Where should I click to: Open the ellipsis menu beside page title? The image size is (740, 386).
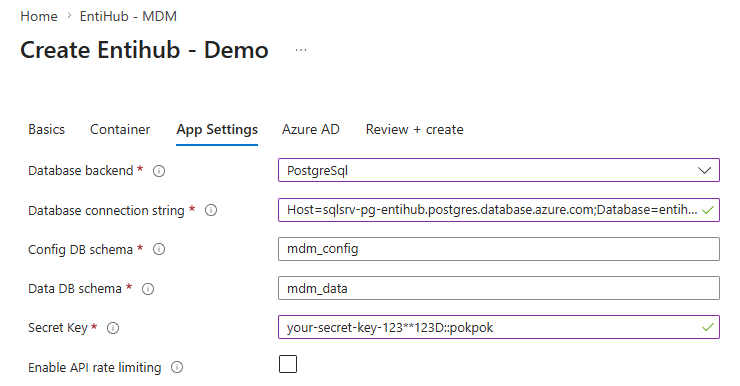301,50
